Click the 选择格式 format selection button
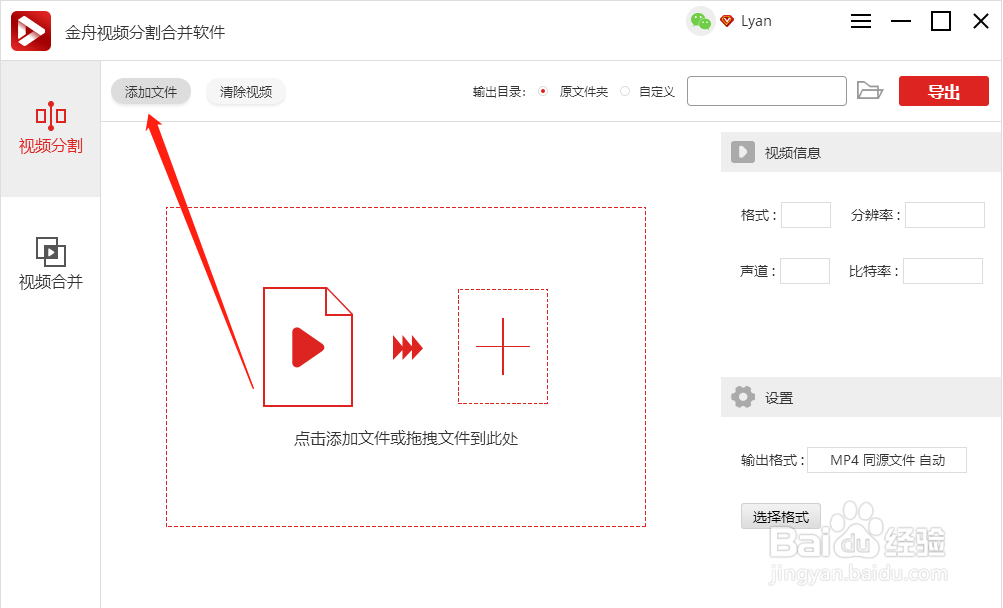The image size is (1003, 608). point(780,516)
